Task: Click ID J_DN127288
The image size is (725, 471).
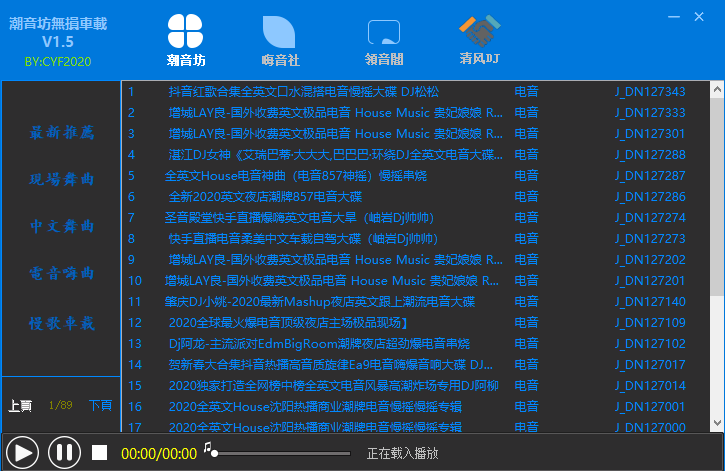Action: point(650,155)
